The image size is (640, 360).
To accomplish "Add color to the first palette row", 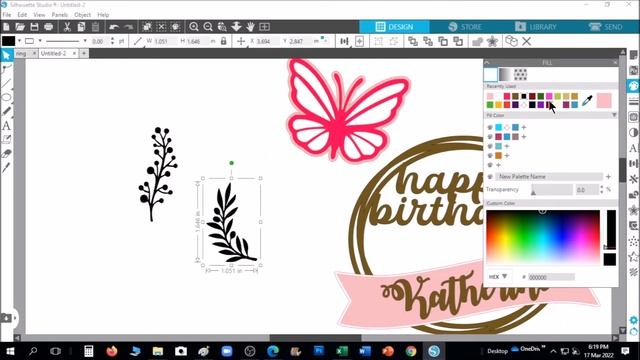I will pyautogui.click(x=524, y=127).
